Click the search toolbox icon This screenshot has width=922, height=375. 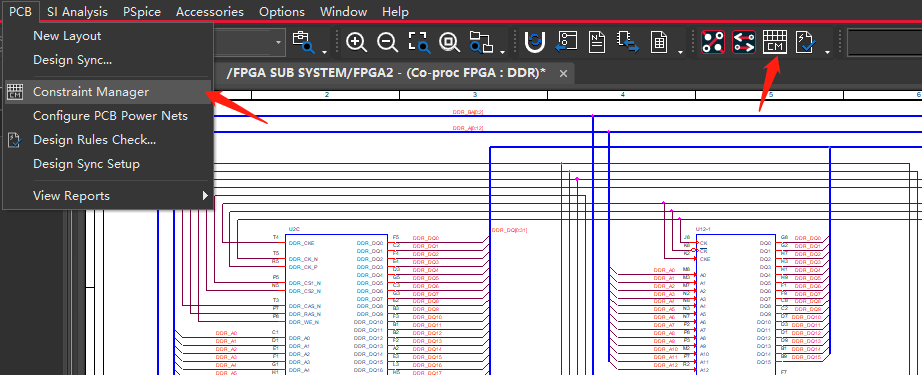(303, 42)
